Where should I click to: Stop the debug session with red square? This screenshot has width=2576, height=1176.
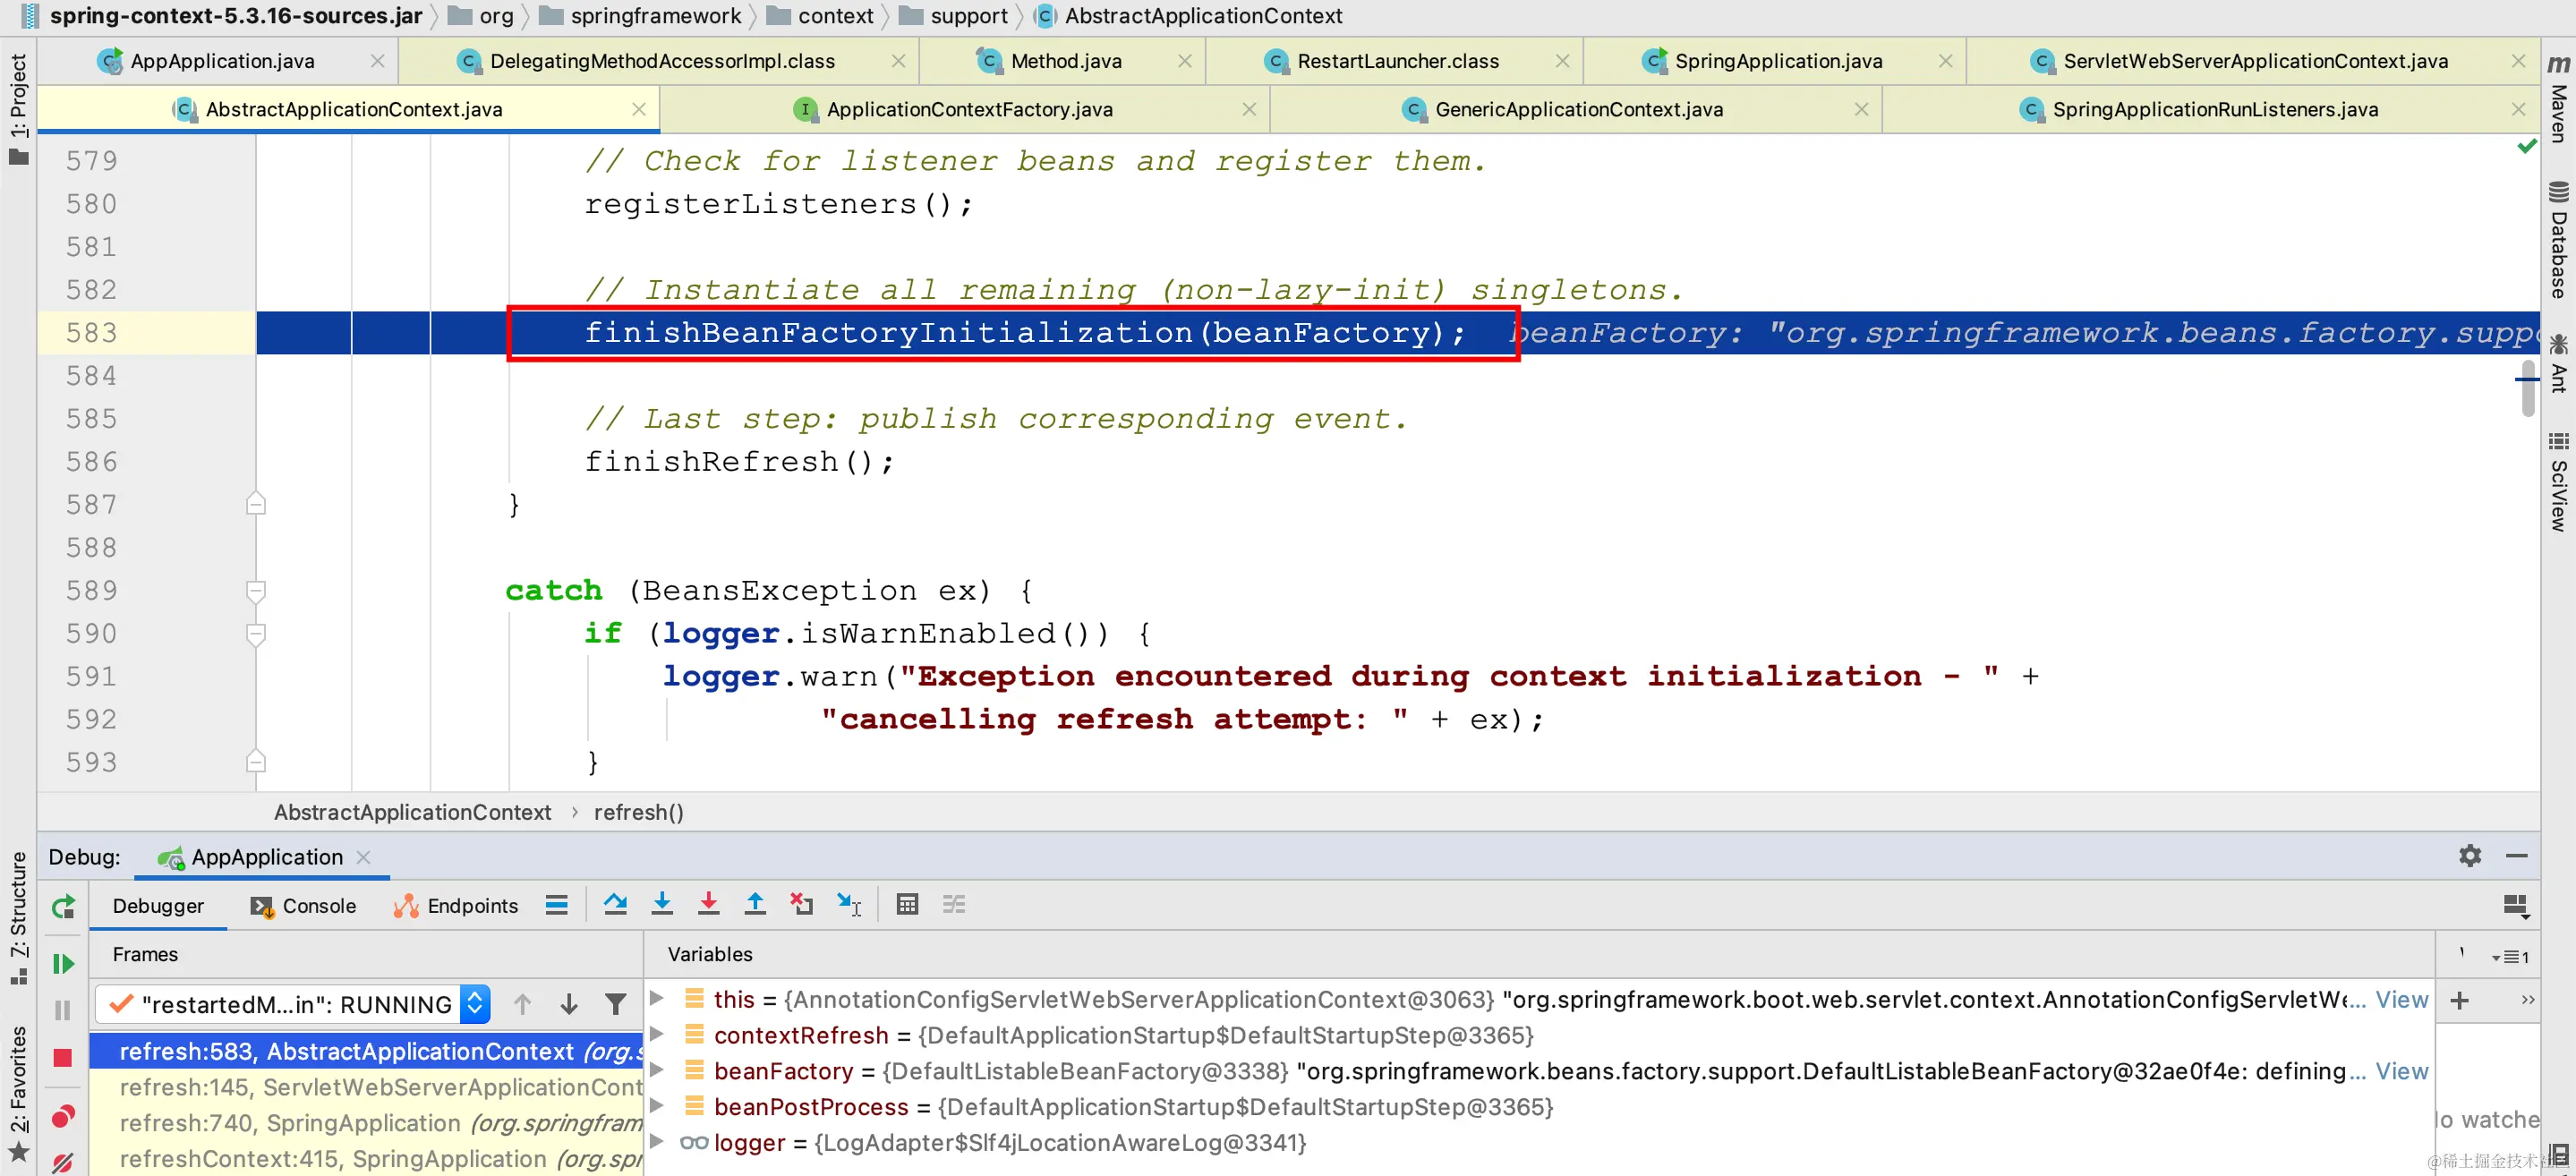[x=63, y=1058]
